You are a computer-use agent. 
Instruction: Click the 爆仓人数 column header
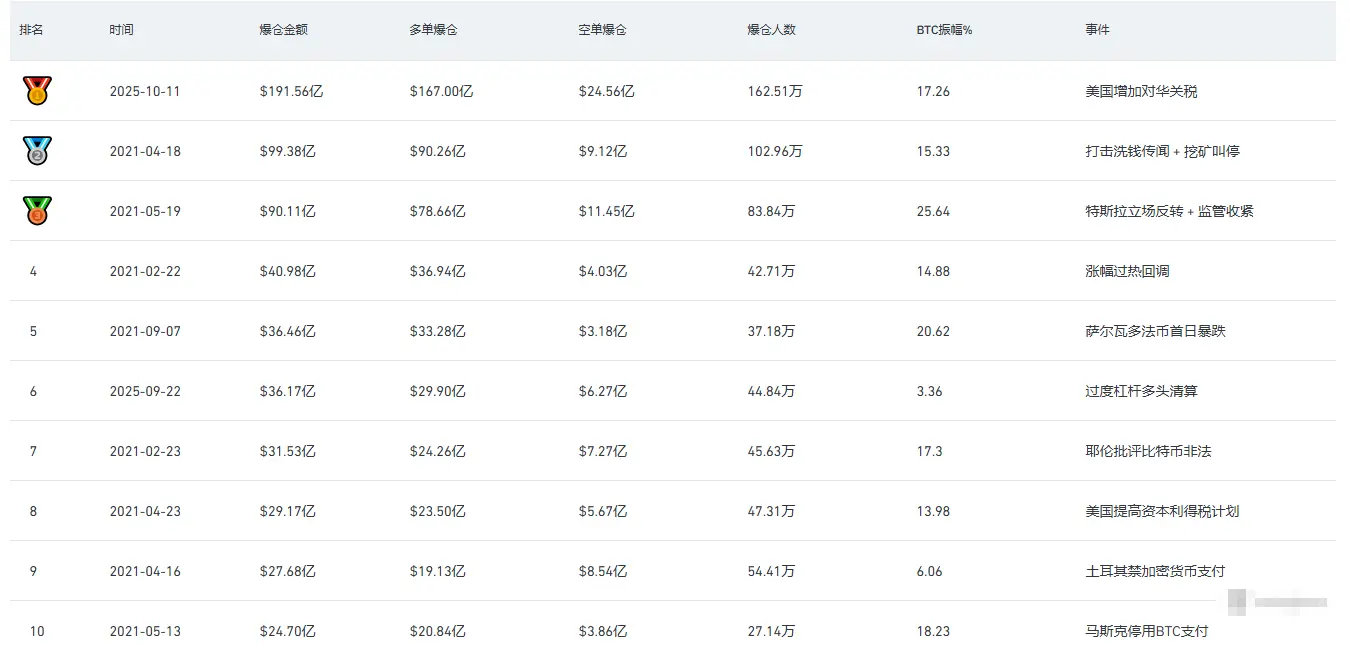tap(771, 30)
